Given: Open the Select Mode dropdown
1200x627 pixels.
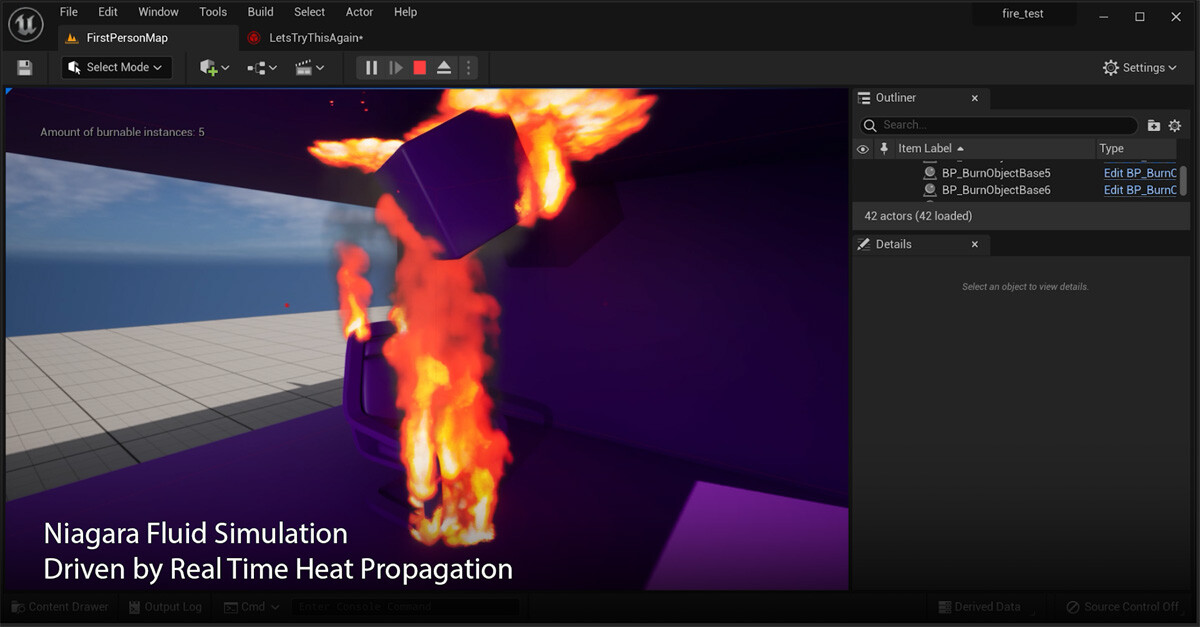Looking at the screenshot, I should coord(116,67).
